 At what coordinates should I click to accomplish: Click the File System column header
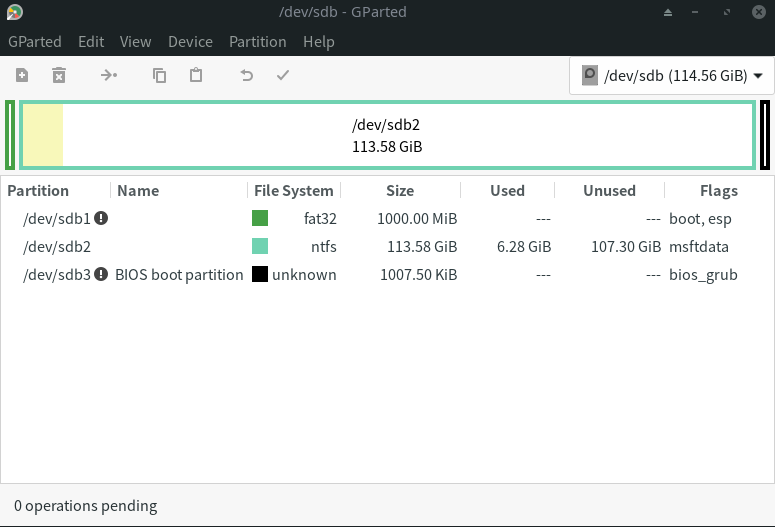click(x=293, y=190)
